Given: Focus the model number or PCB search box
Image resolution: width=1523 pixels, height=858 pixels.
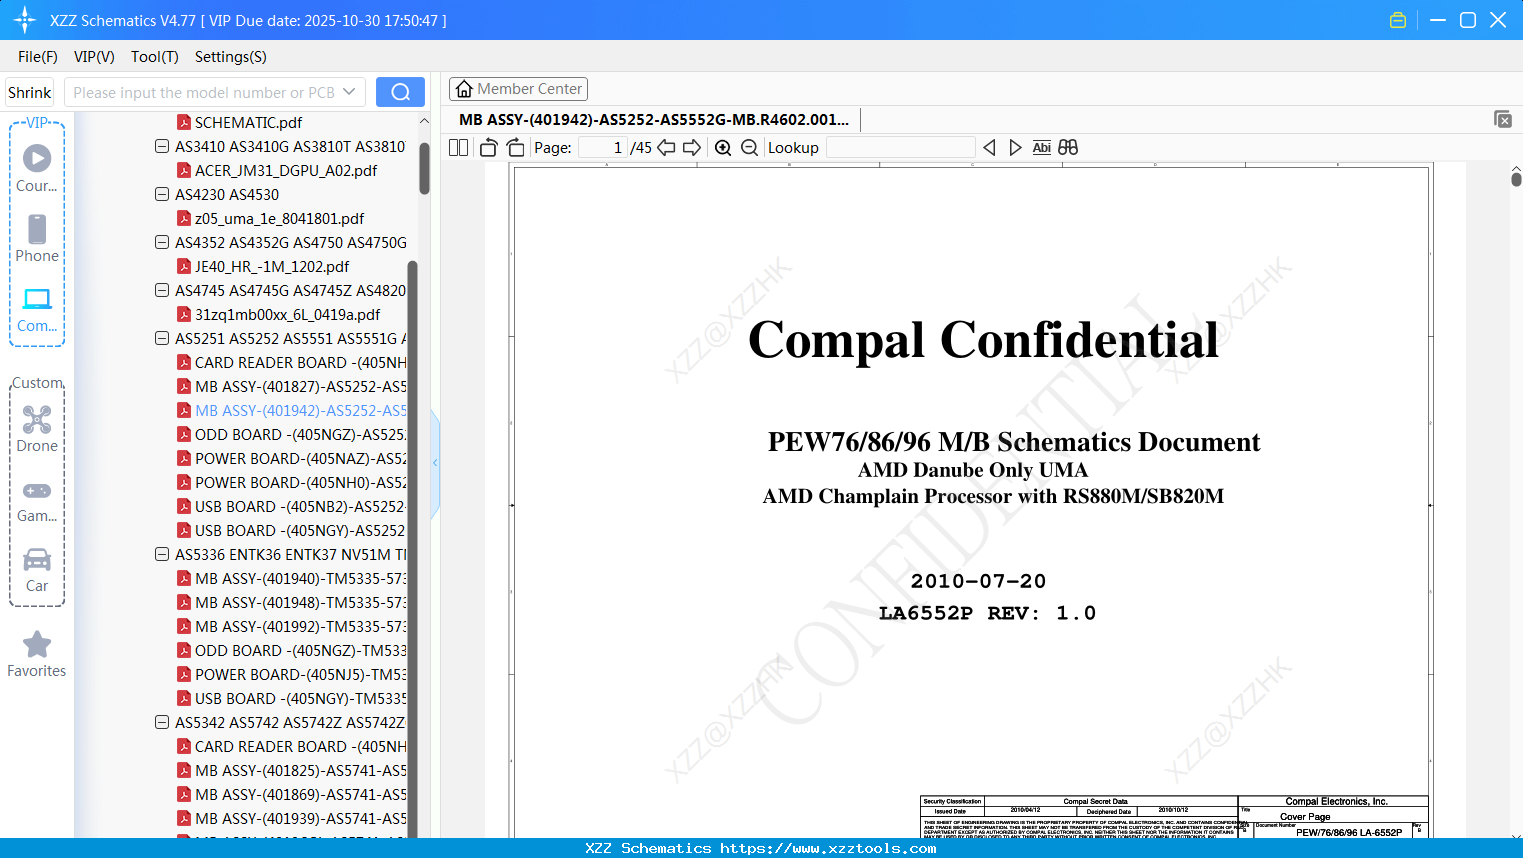Looking at the screenshot, I should [x=203, y=92].
